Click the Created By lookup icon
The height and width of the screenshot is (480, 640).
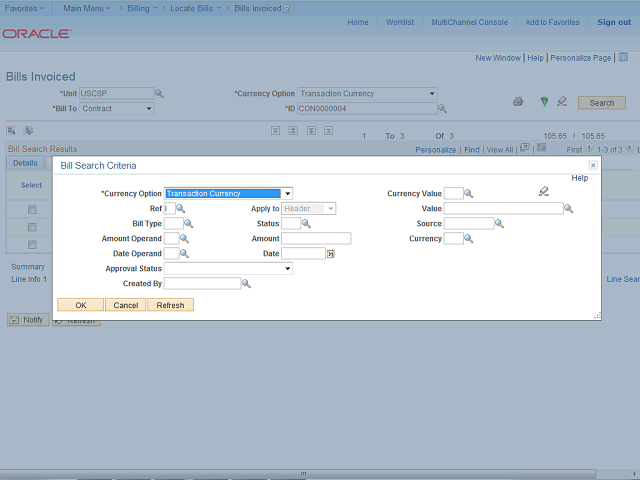point(246,284)
